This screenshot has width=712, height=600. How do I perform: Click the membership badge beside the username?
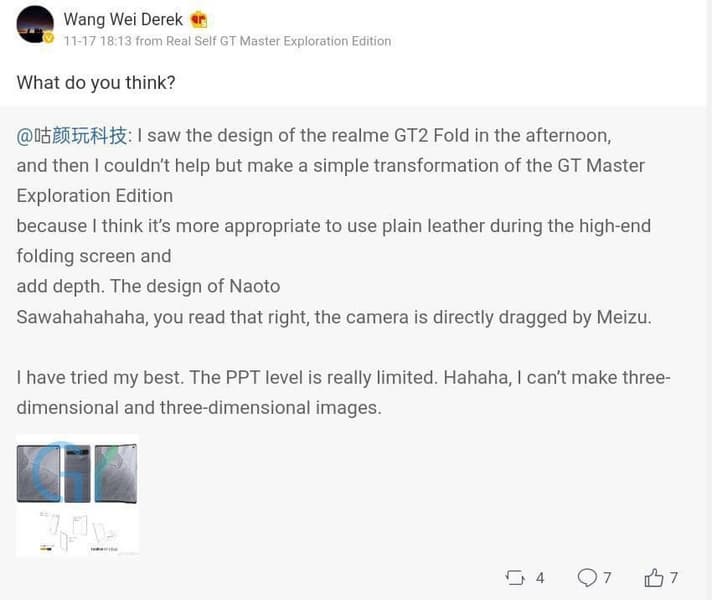tap(199, 19)
